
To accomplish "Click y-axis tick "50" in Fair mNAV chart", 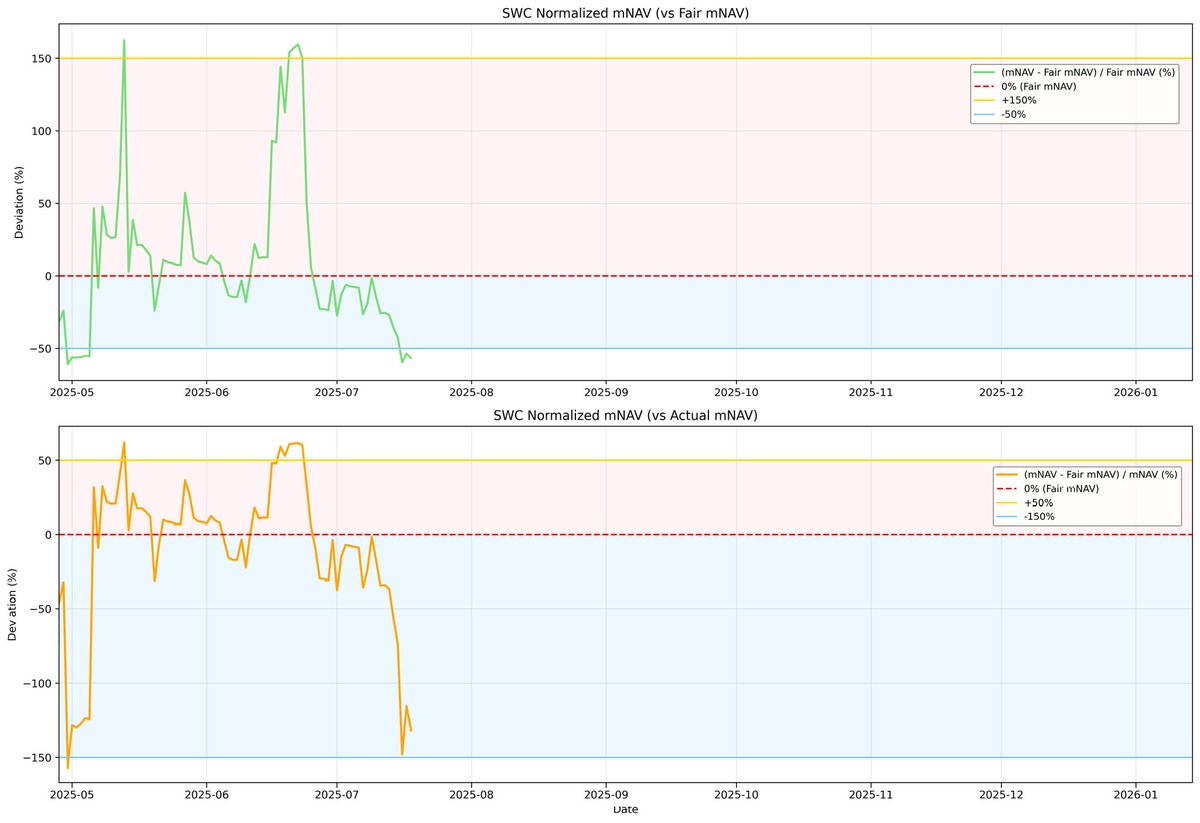I will click(x=44, y=203).
